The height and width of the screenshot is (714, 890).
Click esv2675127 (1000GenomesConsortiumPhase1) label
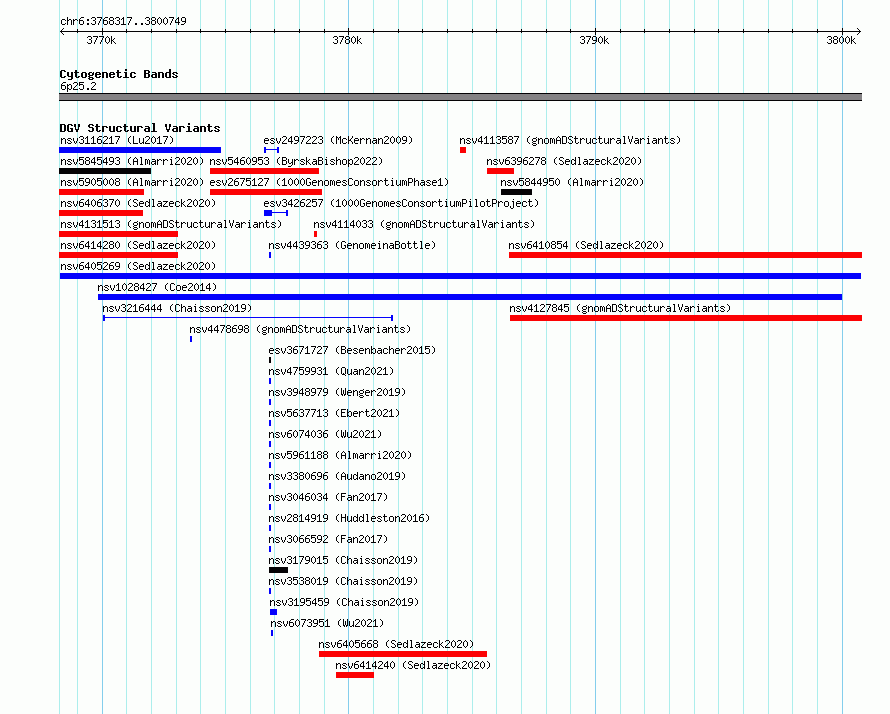click(329, 182)
